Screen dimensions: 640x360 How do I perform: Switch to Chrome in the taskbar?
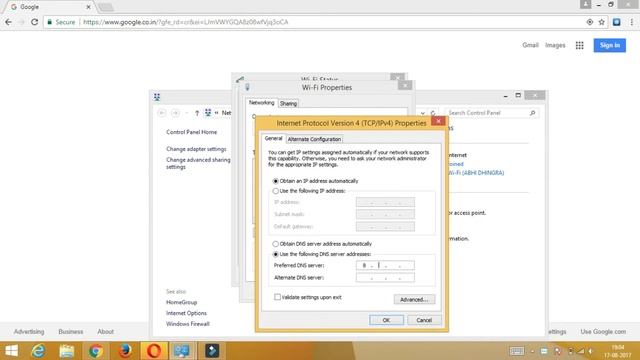[x=96, y=351]
